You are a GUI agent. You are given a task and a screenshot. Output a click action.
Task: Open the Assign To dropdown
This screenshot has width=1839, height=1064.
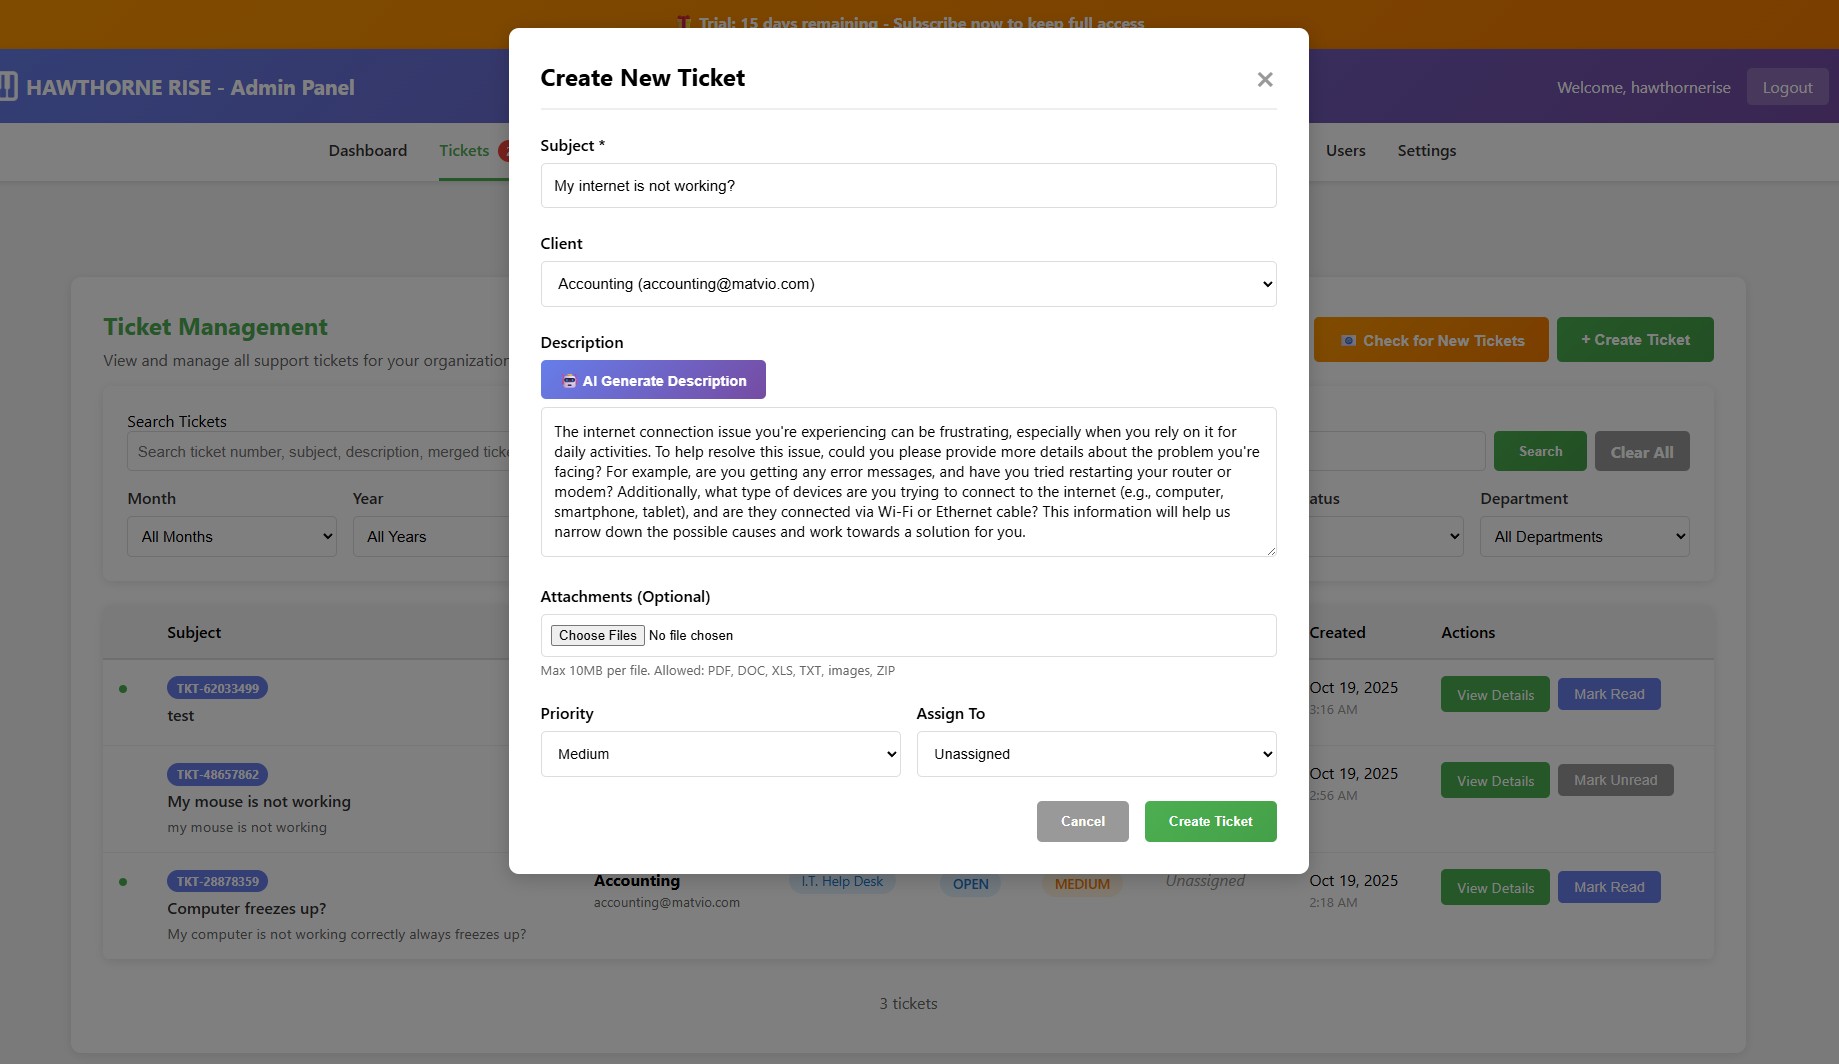[1096, 754]
